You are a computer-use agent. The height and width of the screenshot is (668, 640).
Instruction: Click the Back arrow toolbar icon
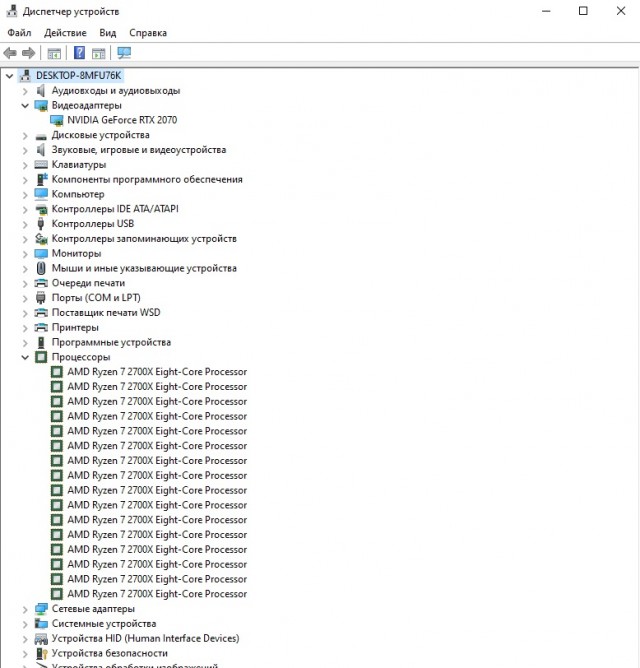click(10, 53)
